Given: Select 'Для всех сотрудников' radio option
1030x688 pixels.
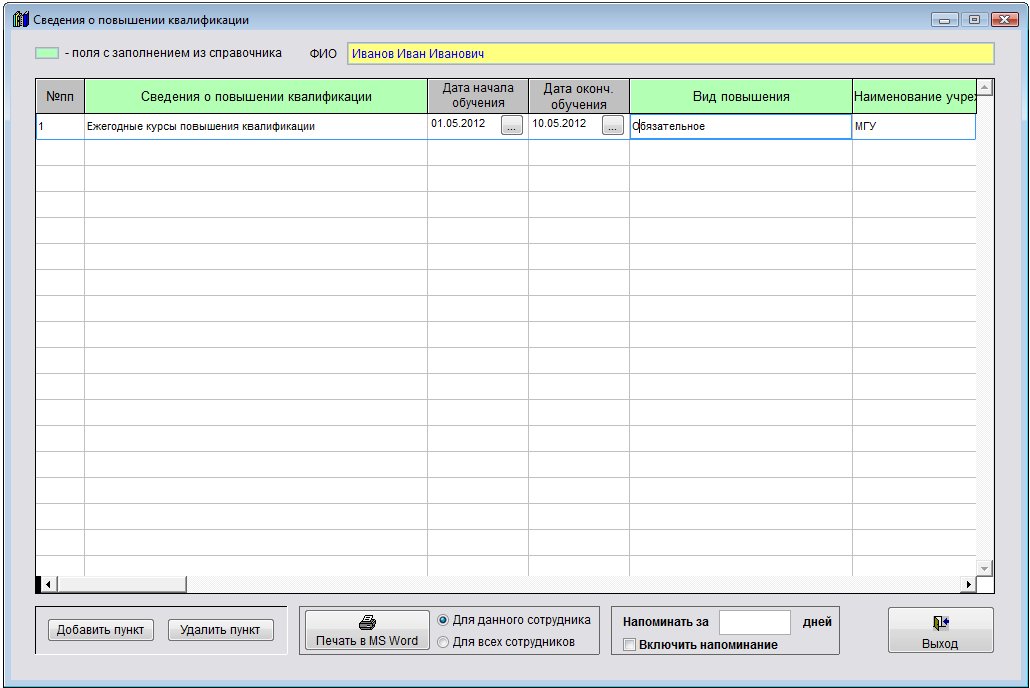Looking at the screenshot, I should point(443,642).
